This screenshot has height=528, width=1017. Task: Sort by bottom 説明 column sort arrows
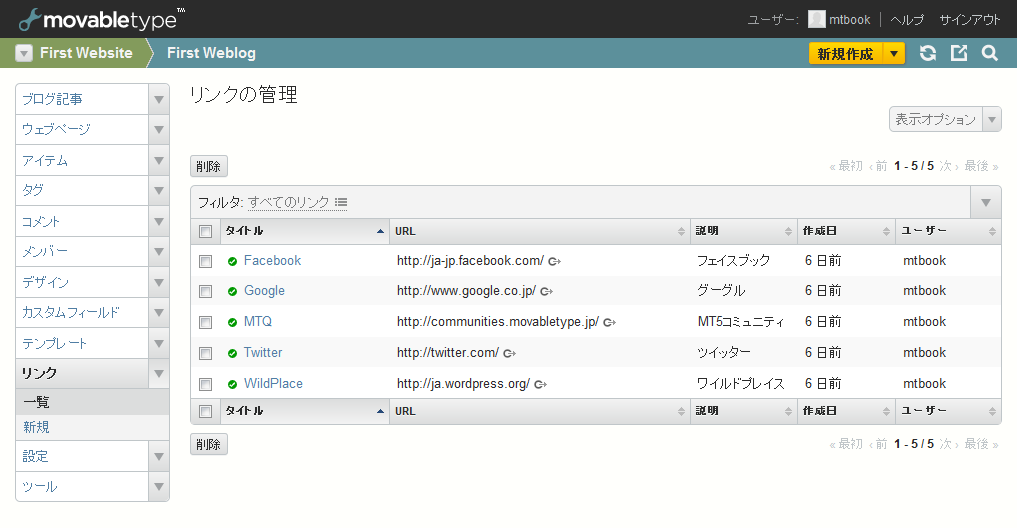click(x=788, y=411)
